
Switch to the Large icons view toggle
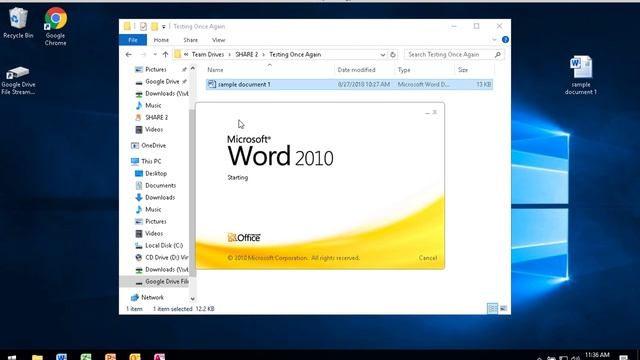503,309
